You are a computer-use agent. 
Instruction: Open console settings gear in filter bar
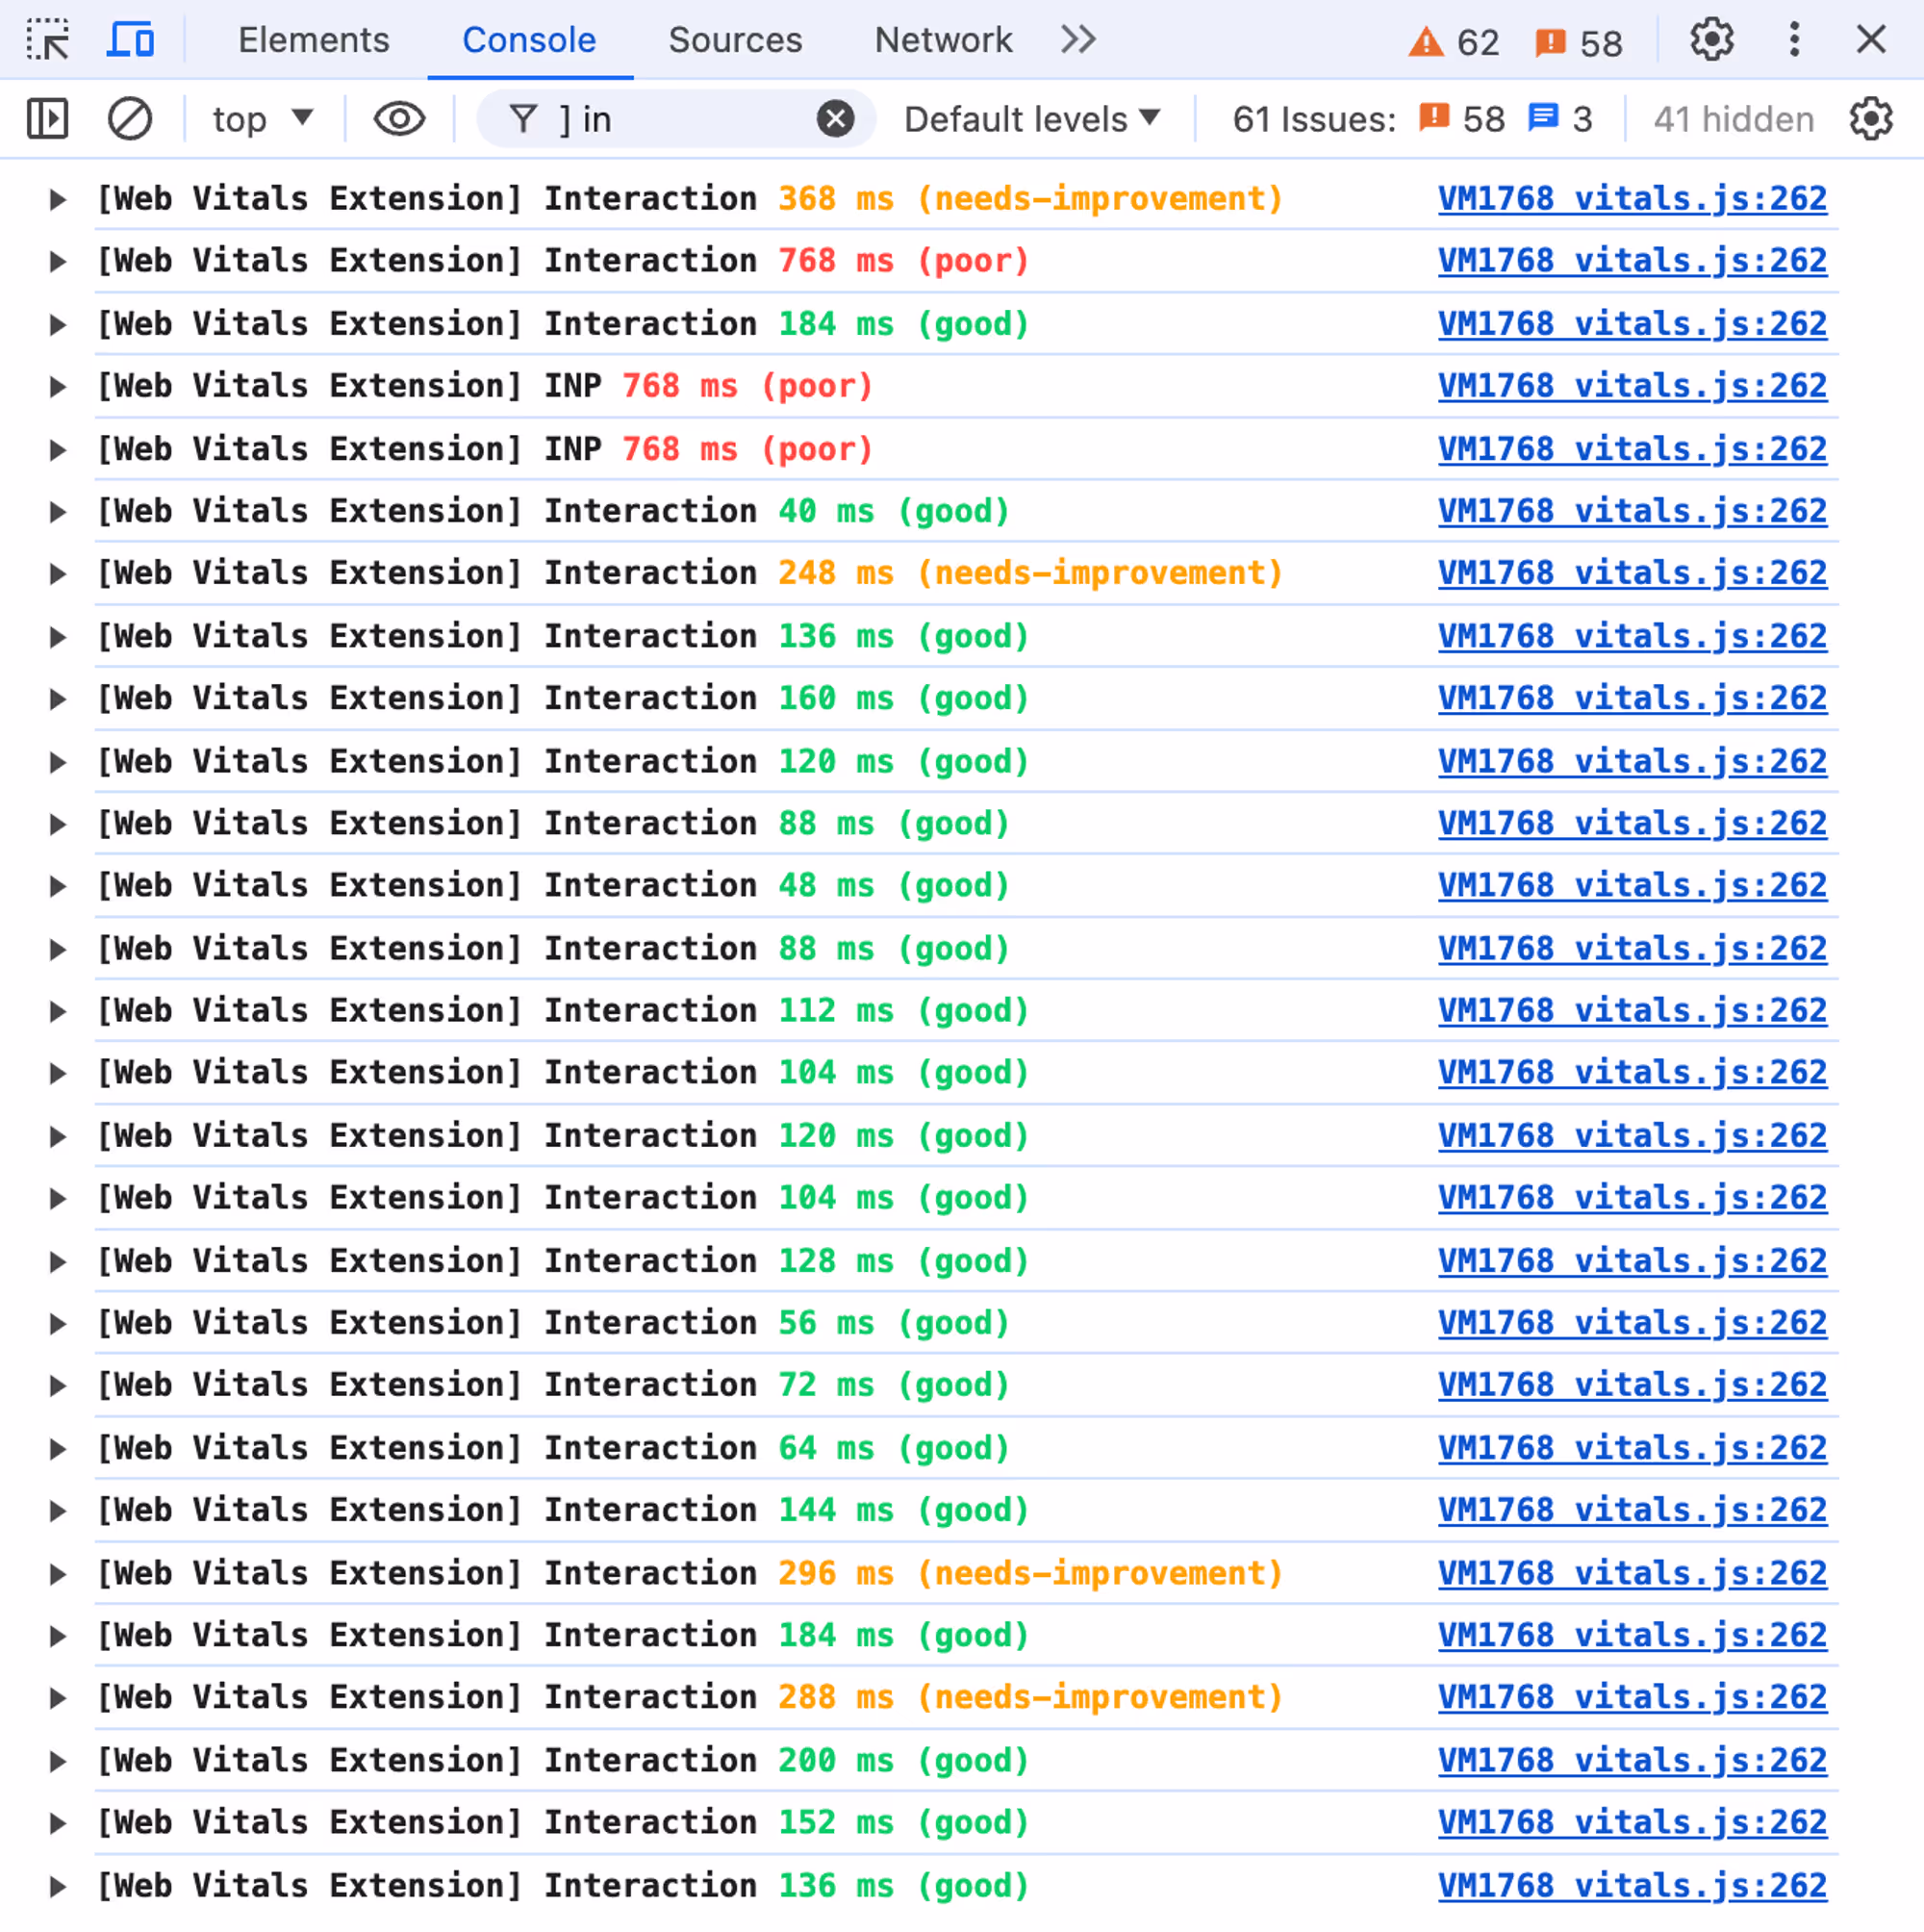coord(1870,119)
